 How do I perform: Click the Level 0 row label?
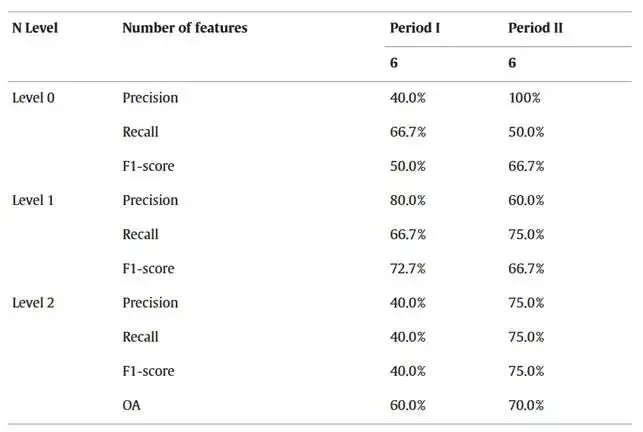[33, 98]
